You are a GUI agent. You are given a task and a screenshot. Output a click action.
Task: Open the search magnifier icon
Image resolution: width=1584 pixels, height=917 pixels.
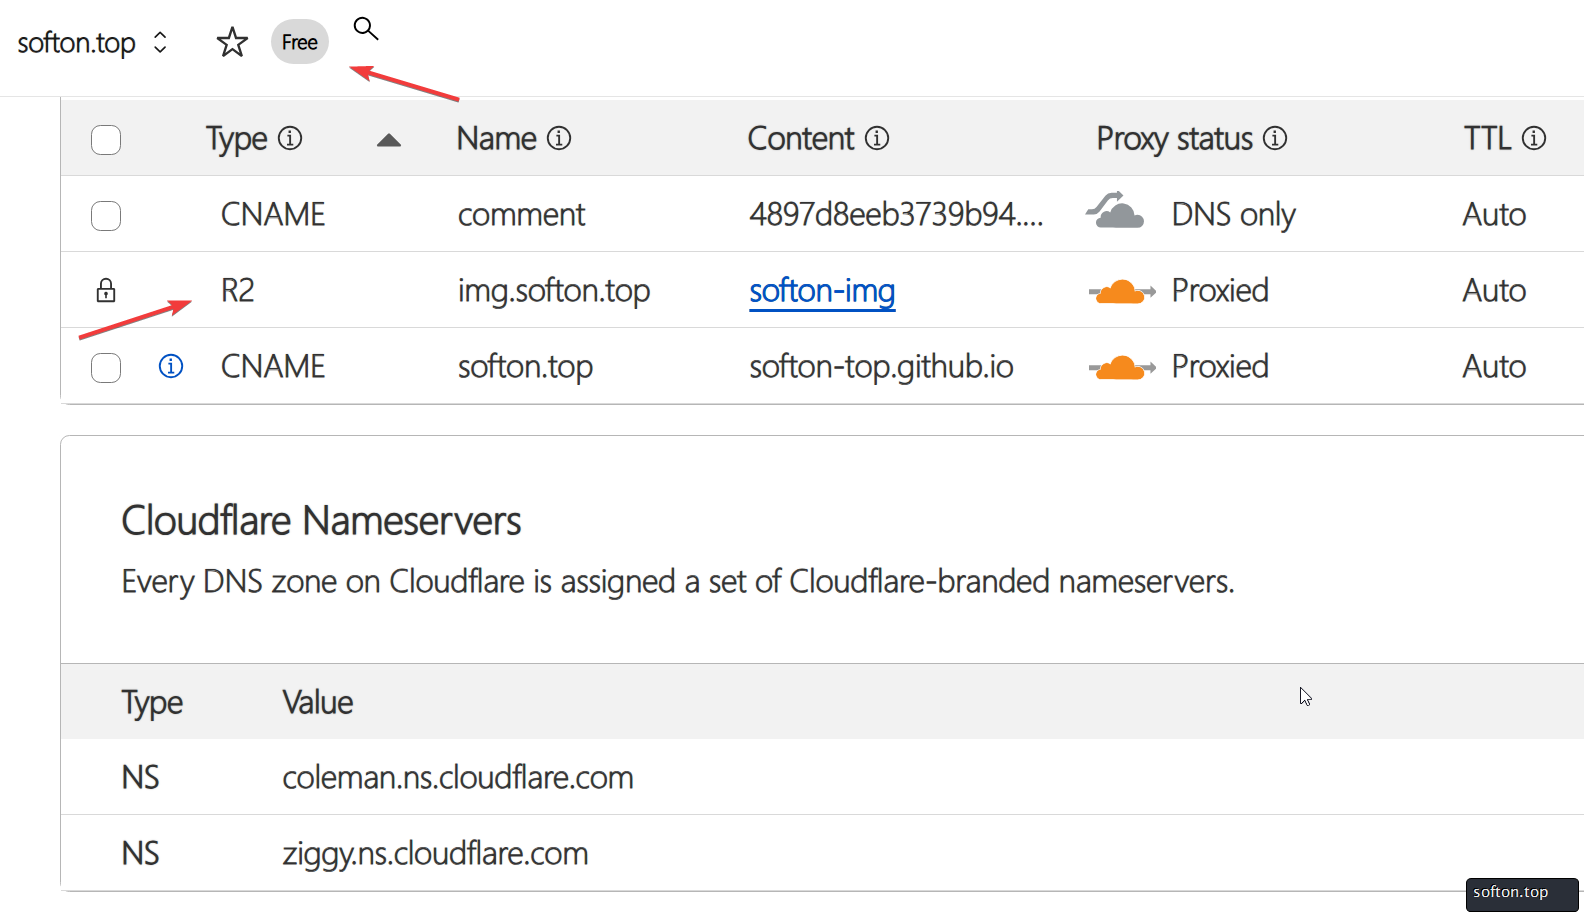[366, 28]
